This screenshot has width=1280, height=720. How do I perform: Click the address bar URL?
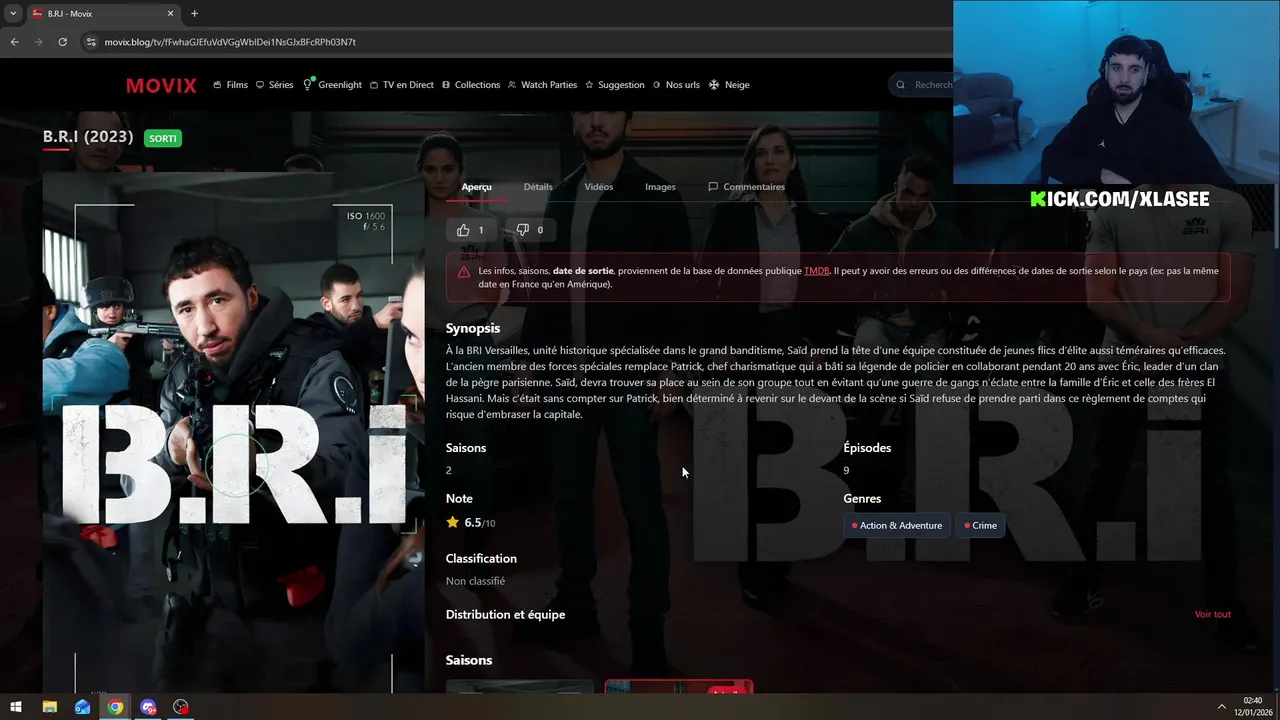[x=230, y=42]
